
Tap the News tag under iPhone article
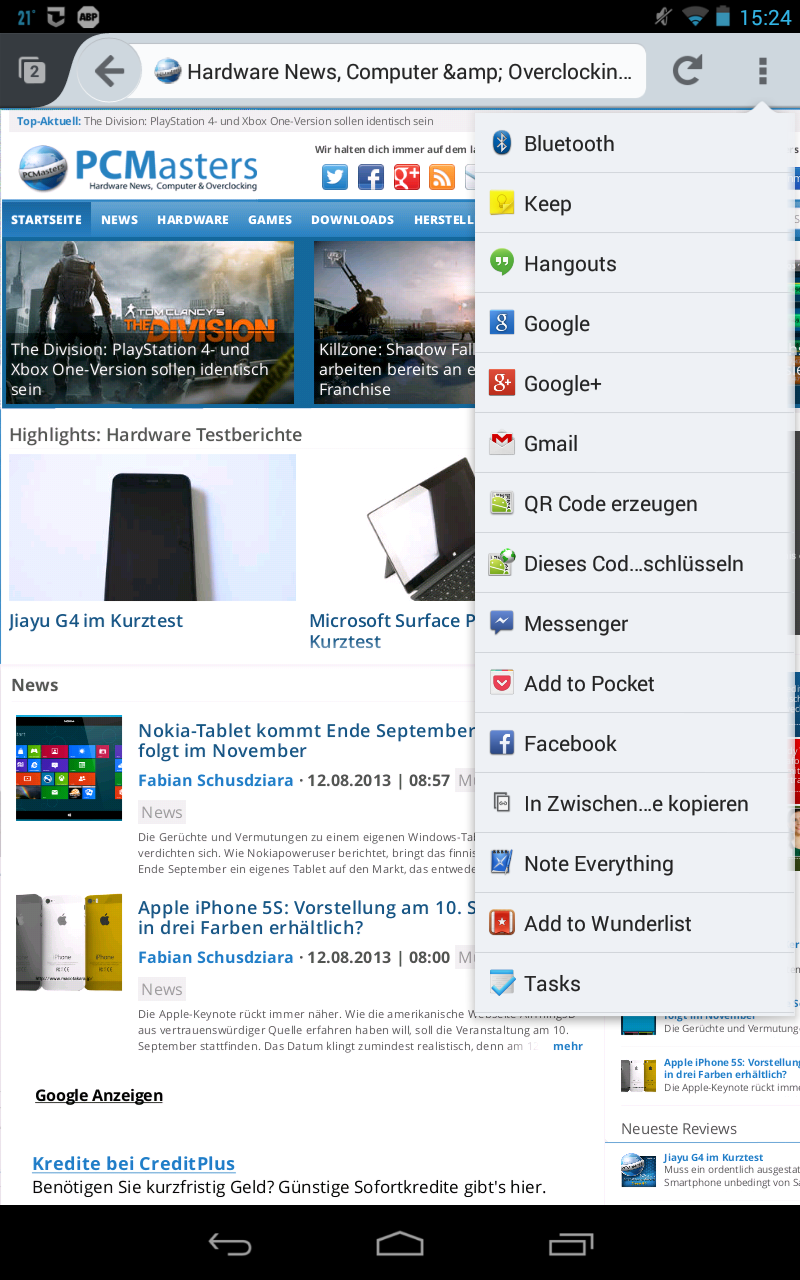tap(161, 989)
